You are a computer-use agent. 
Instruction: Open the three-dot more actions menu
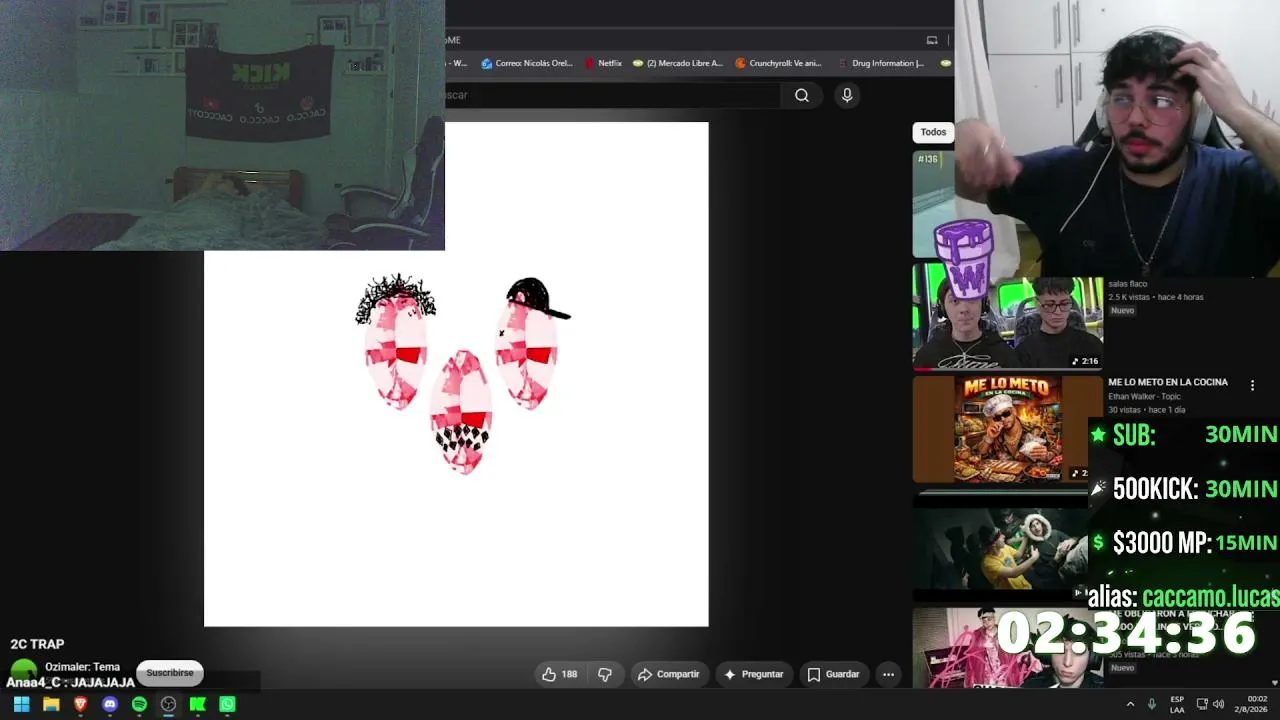click(888, 674)
